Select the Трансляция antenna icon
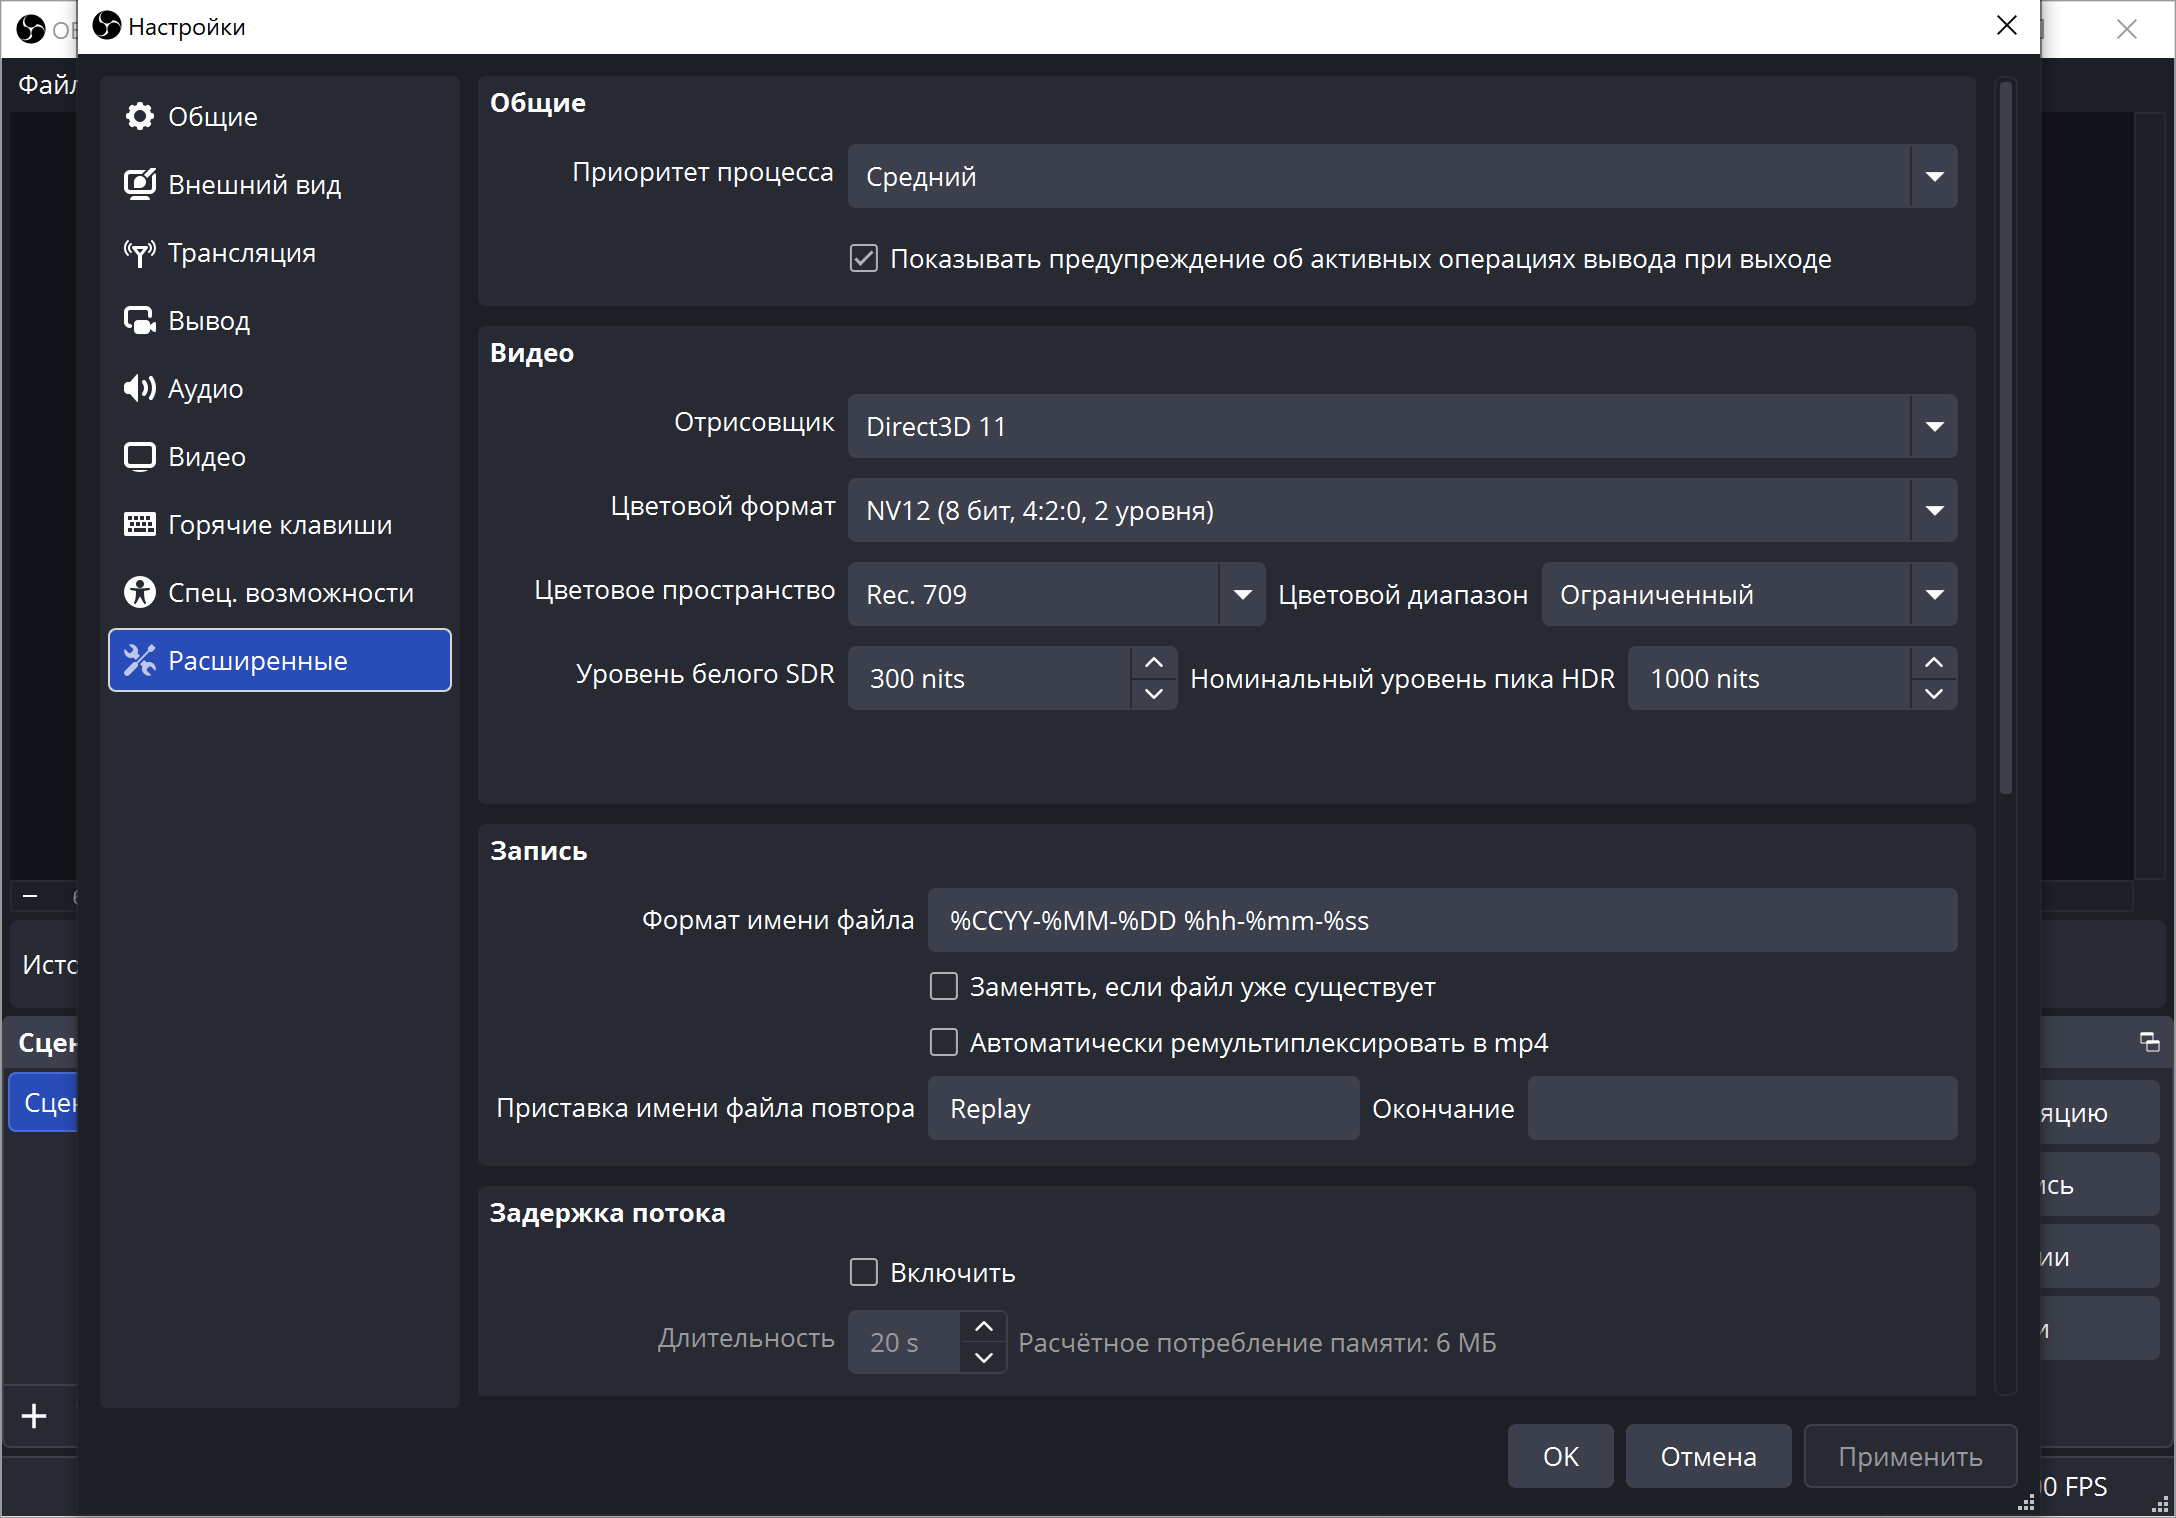The image size is (2176, 1518). 139,253
